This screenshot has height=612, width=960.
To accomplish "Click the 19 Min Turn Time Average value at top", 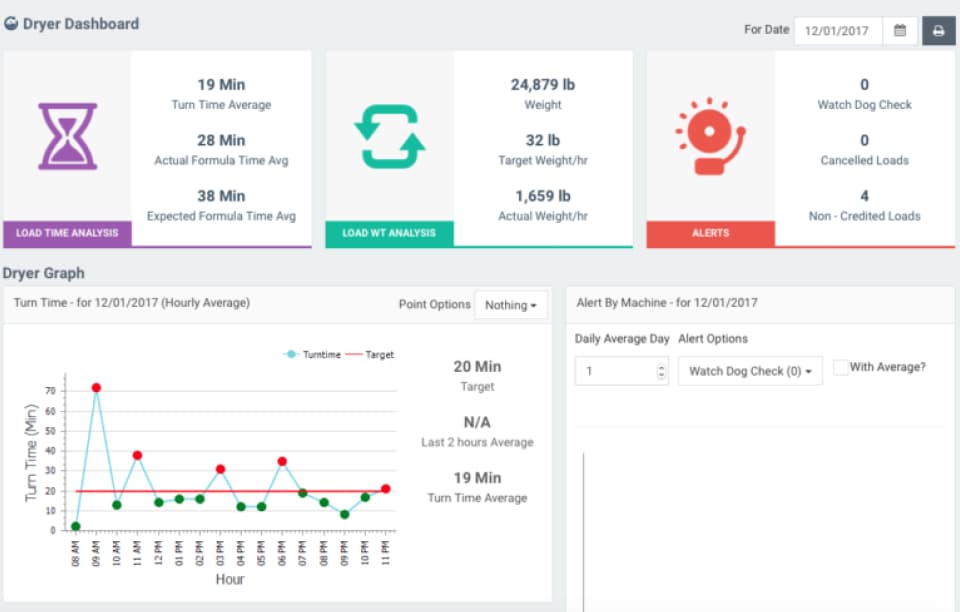I will point(221,84).
